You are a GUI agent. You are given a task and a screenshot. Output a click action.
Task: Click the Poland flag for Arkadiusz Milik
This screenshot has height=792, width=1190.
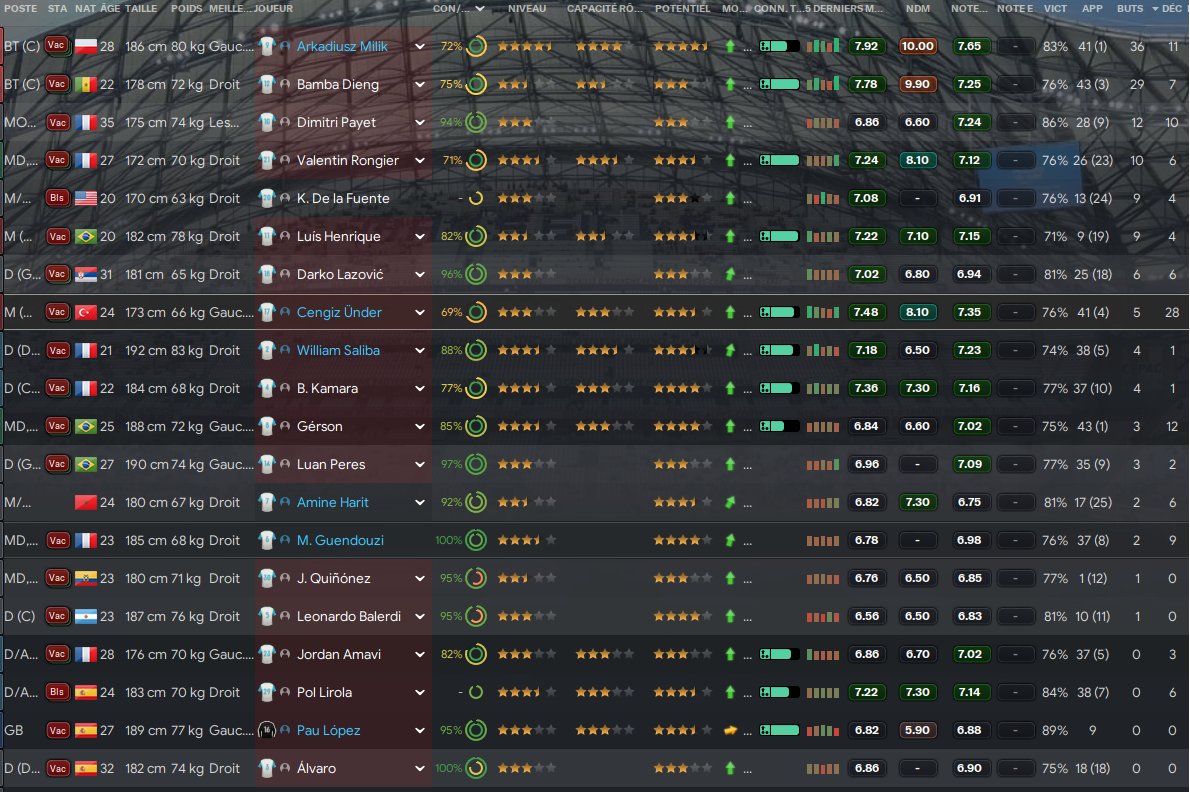click(86, 46)
